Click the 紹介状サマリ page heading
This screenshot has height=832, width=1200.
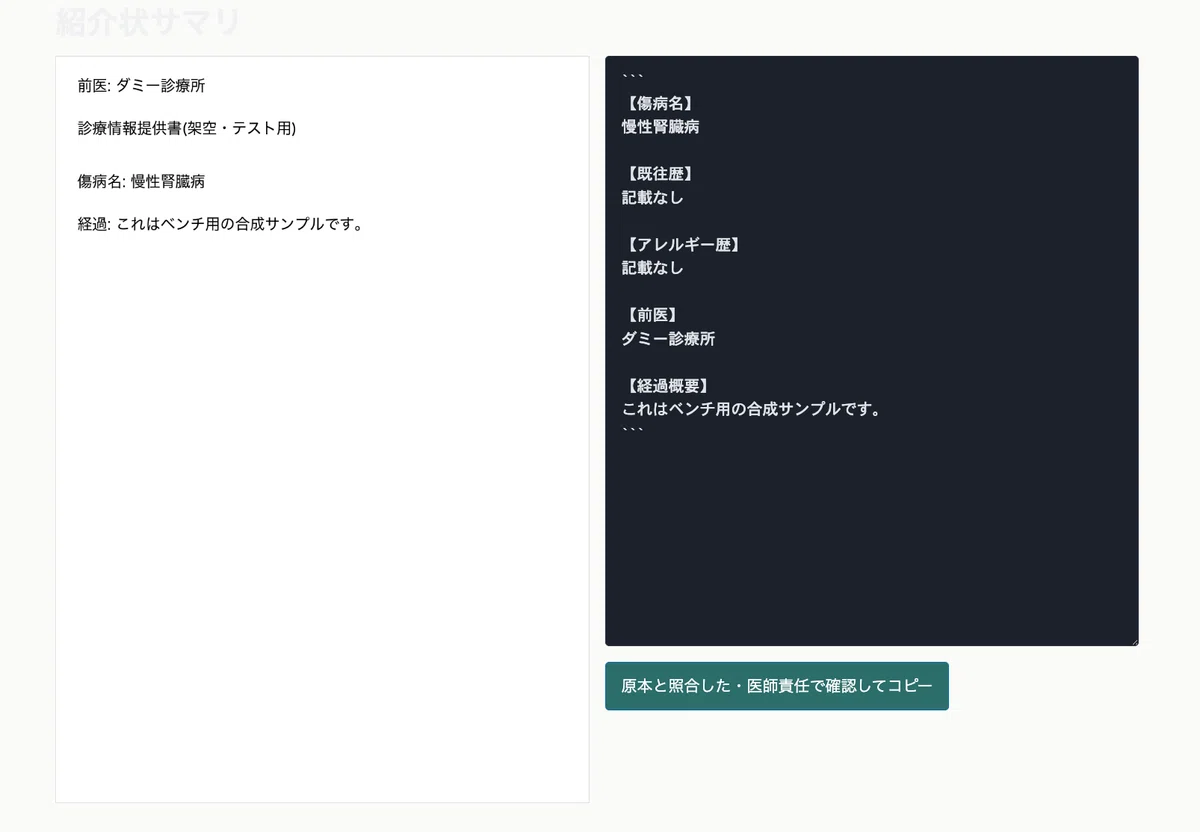148,22
